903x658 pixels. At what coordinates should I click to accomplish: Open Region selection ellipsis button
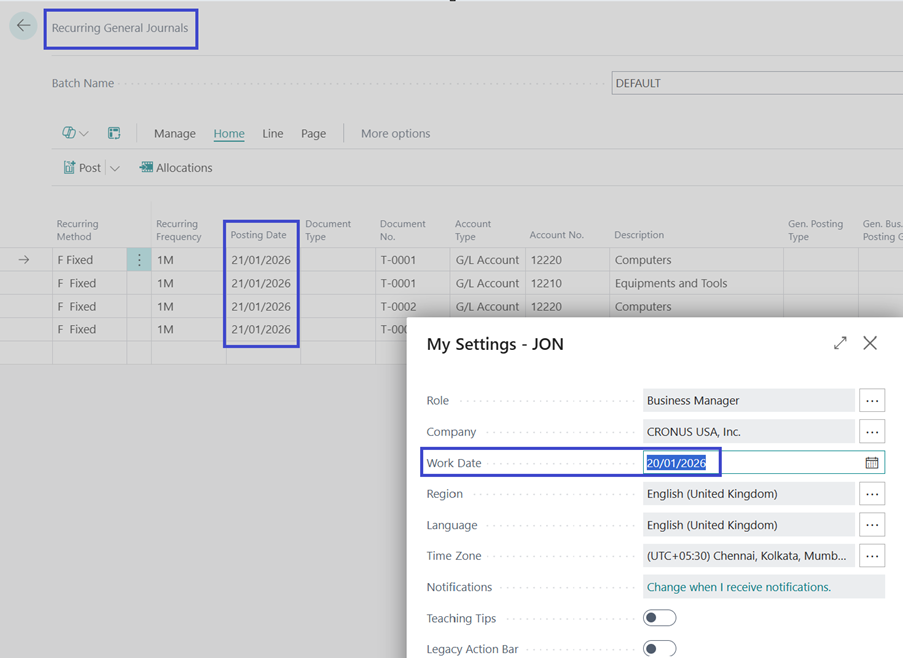(x=872, y=494)
